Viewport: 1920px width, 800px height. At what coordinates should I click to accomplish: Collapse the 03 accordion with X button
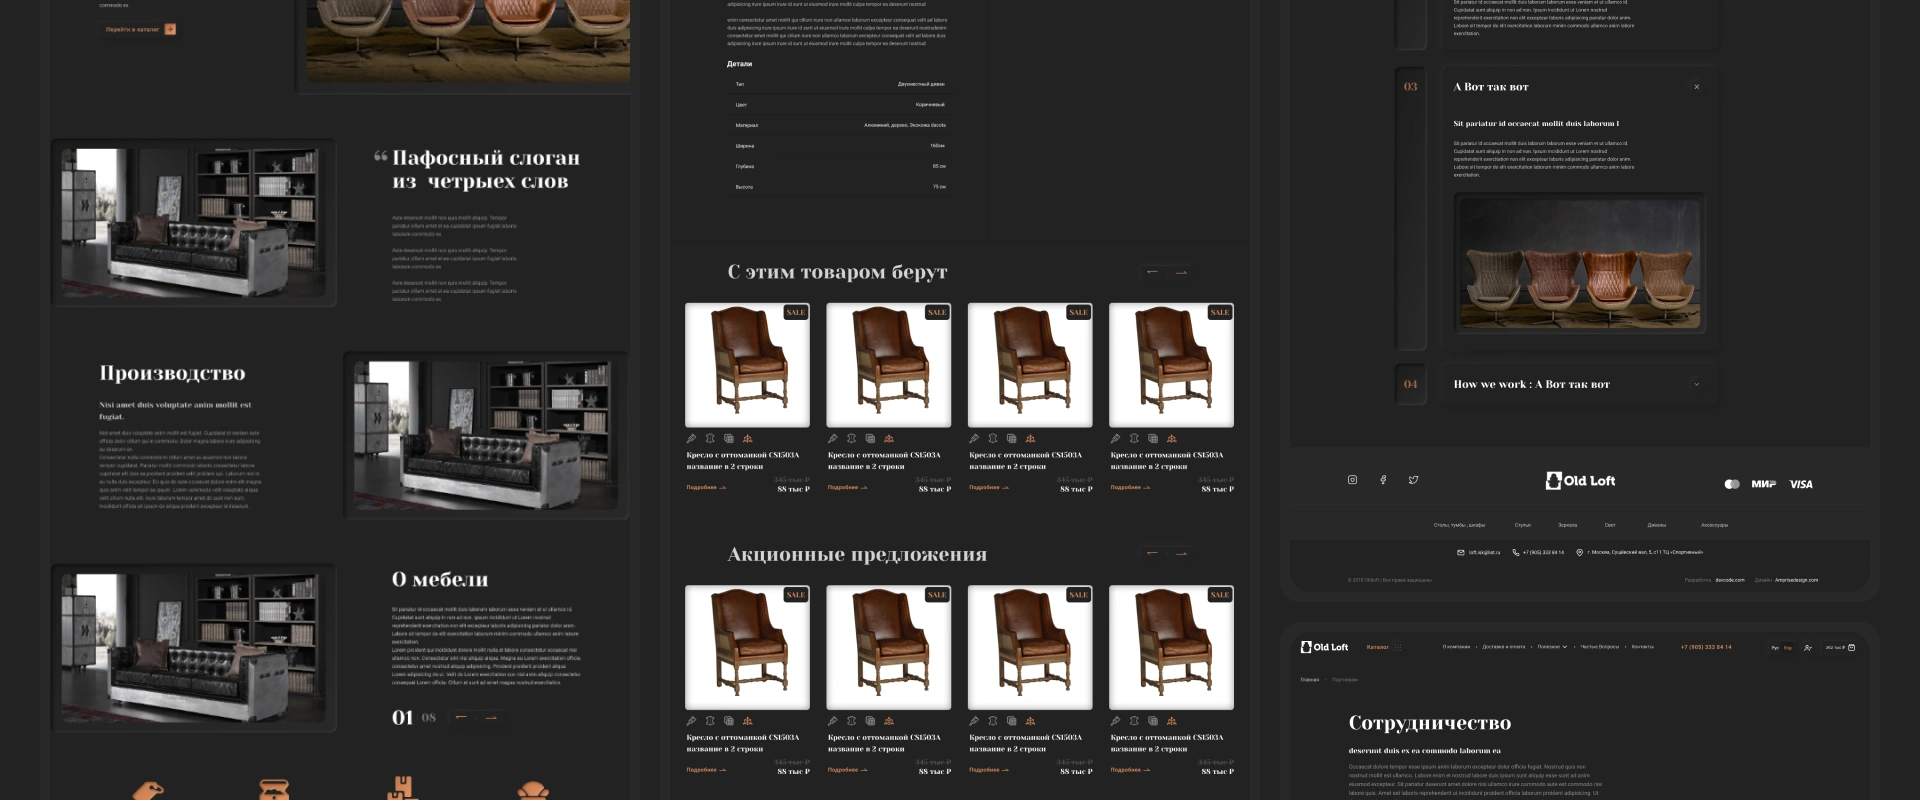[1696, 87]
